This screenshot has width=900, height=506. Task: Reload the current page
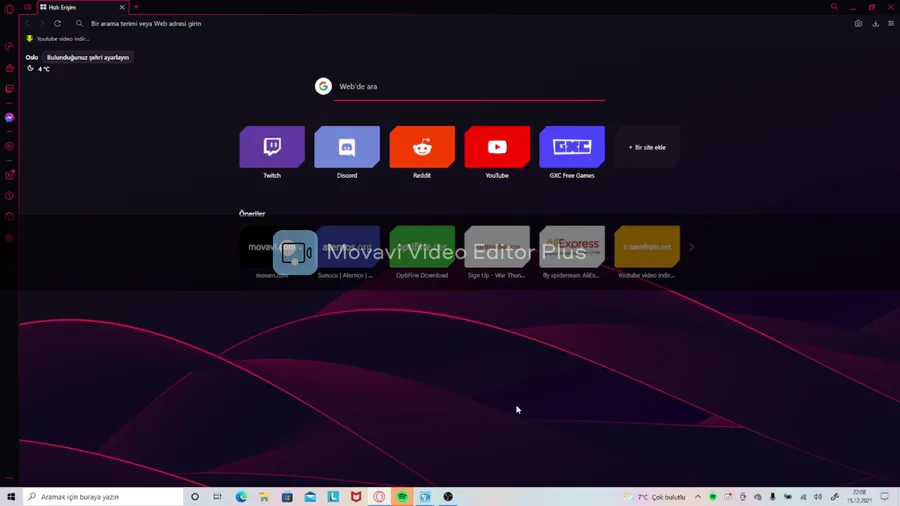pos(57,24)
